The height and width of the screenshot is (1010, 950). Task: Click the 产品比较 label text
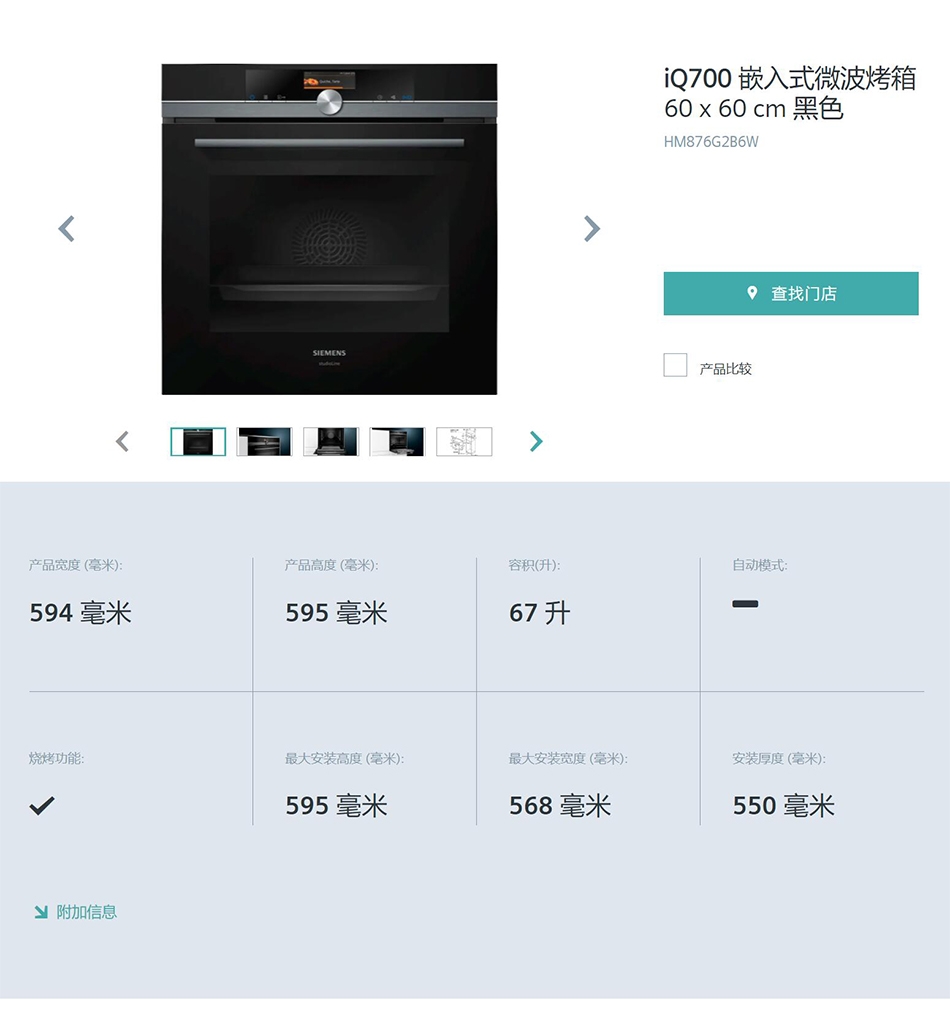[725, 368]
